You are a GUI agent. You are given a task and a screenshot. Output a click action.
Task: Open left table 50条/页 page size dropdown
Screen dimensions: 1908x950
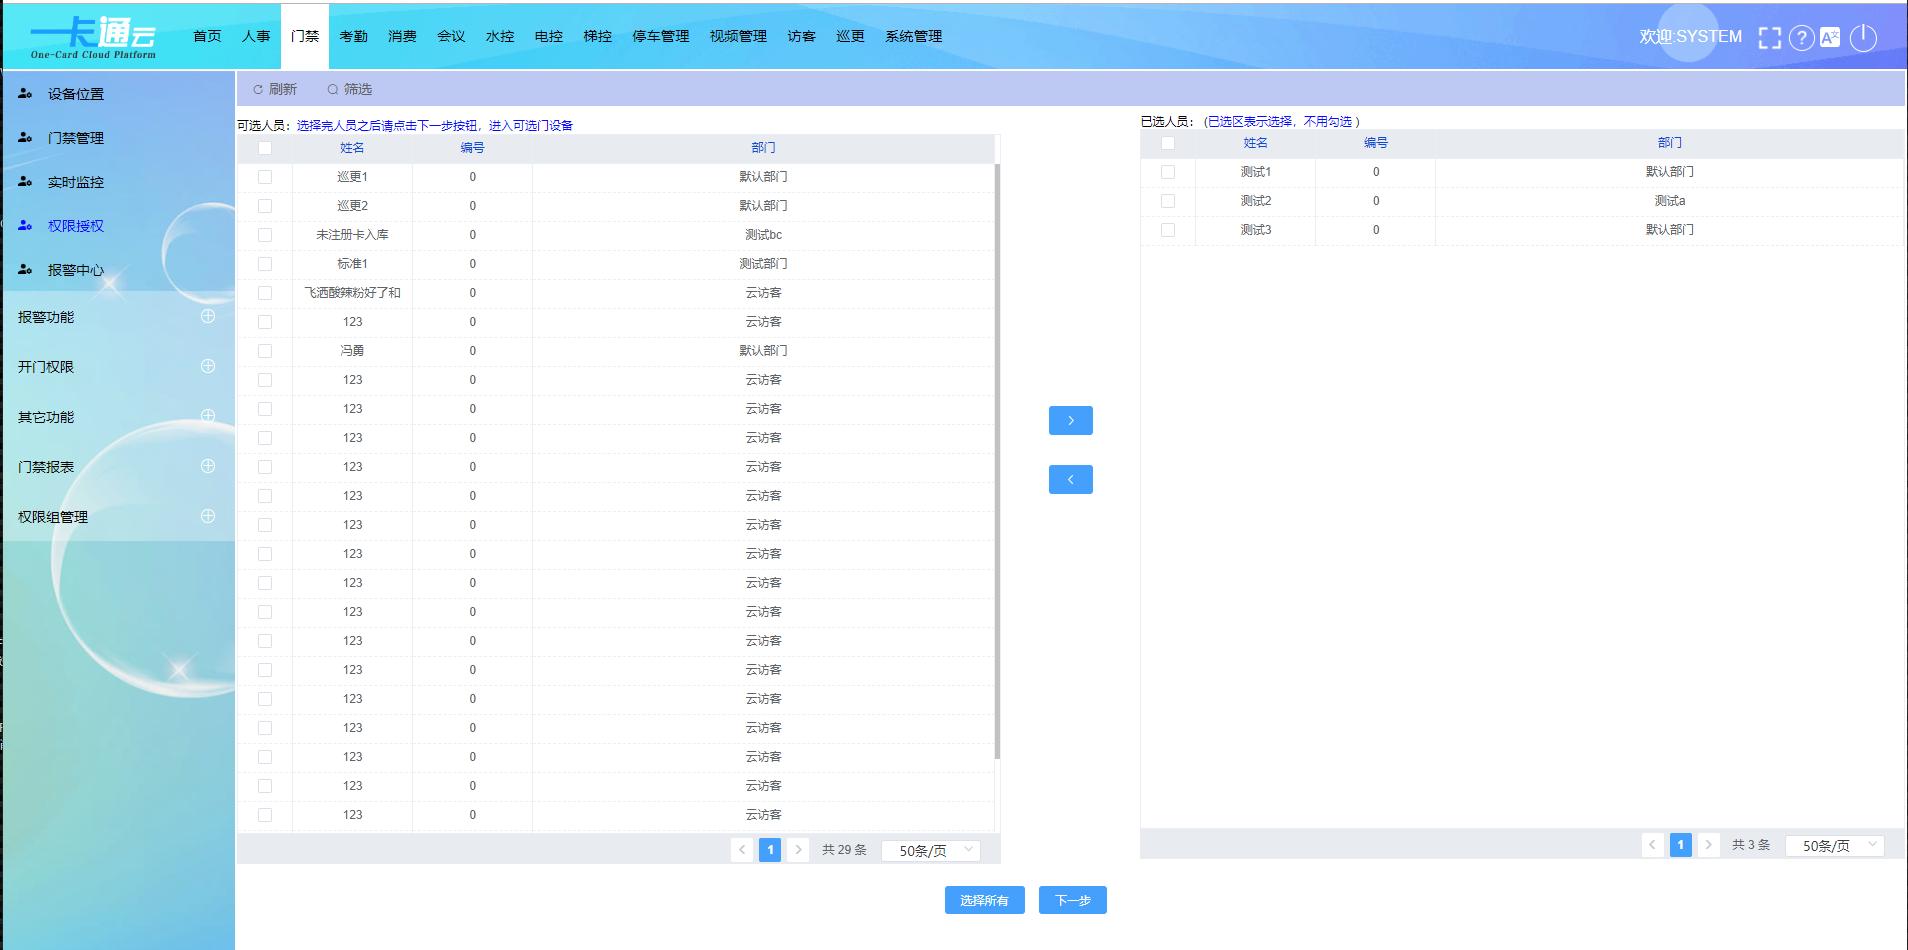pos(931,851)
